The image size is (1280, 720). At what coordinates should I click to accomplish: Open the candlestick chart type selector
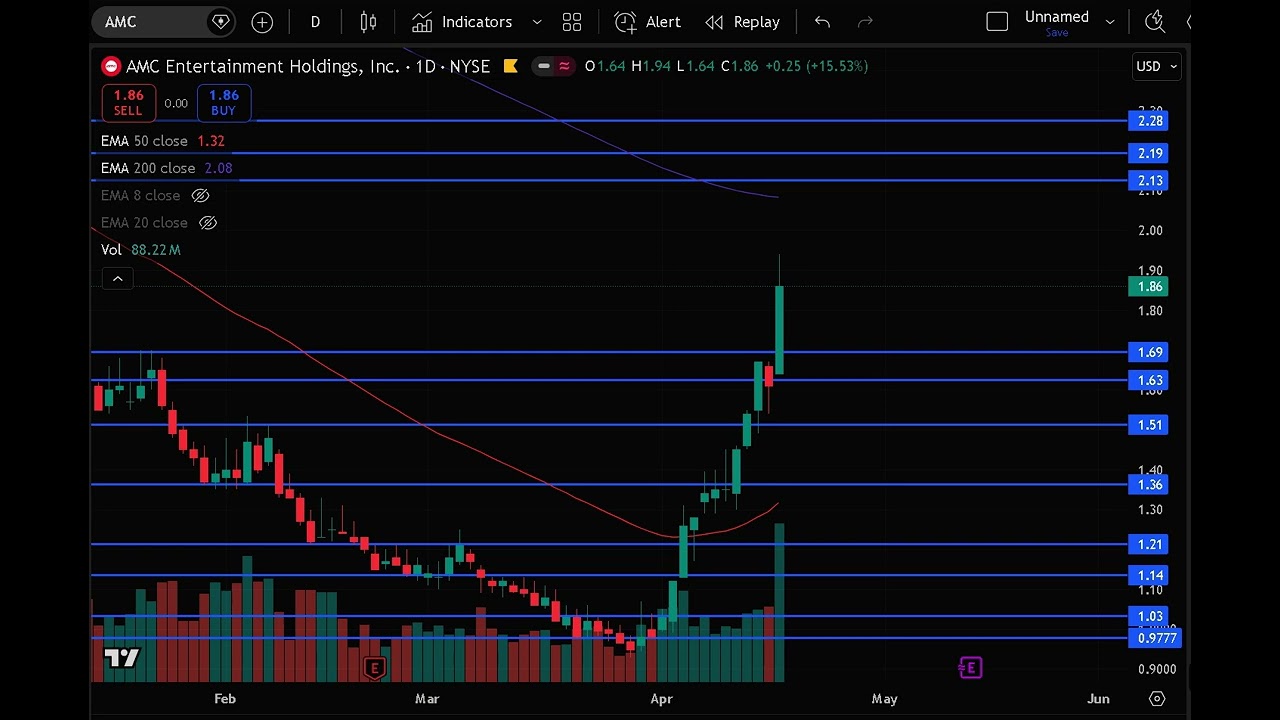pos(368,21)
